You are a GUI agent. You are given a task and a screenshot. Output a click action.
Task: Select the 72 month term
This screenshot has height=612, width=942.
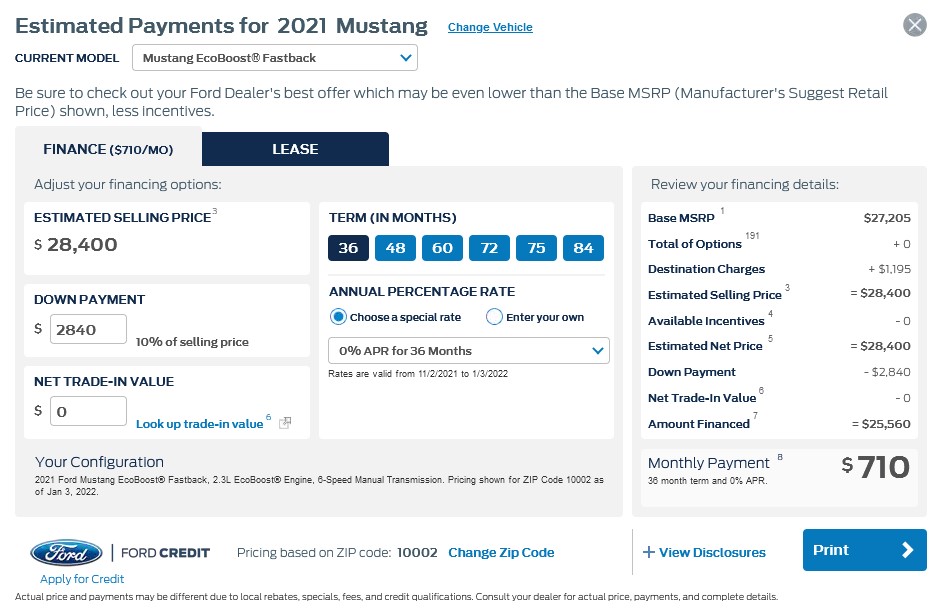[489, 248]
